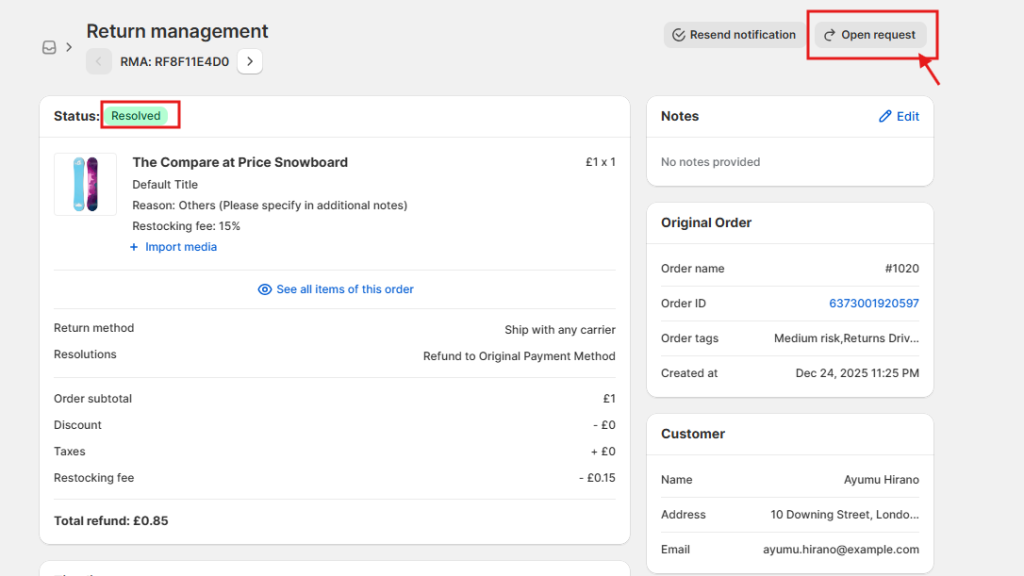Viewport: 1024px width, 576px height.
Task: Expand the breadcrumb chevron after the inbox icon
Action: (x=68, y=47)
